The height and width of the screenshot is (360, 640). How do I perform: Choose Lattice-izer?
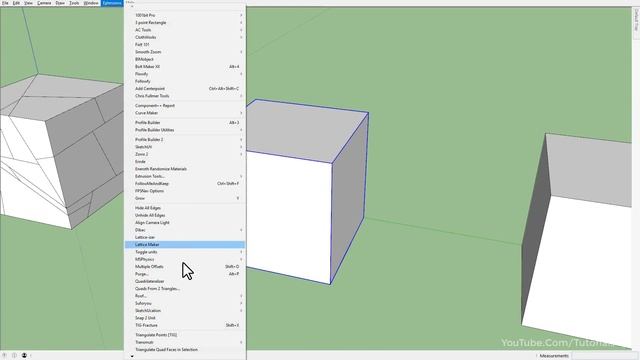184,238
